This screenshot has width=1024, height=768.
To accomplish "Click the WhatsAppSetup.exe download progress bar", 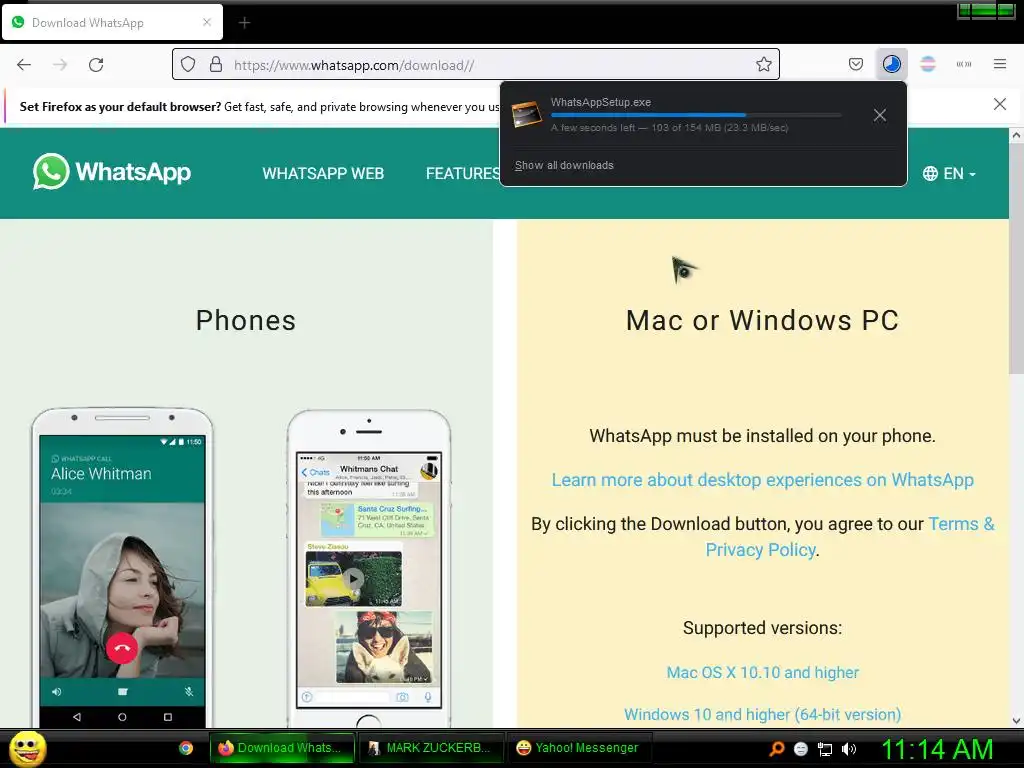I will [696, 115].
